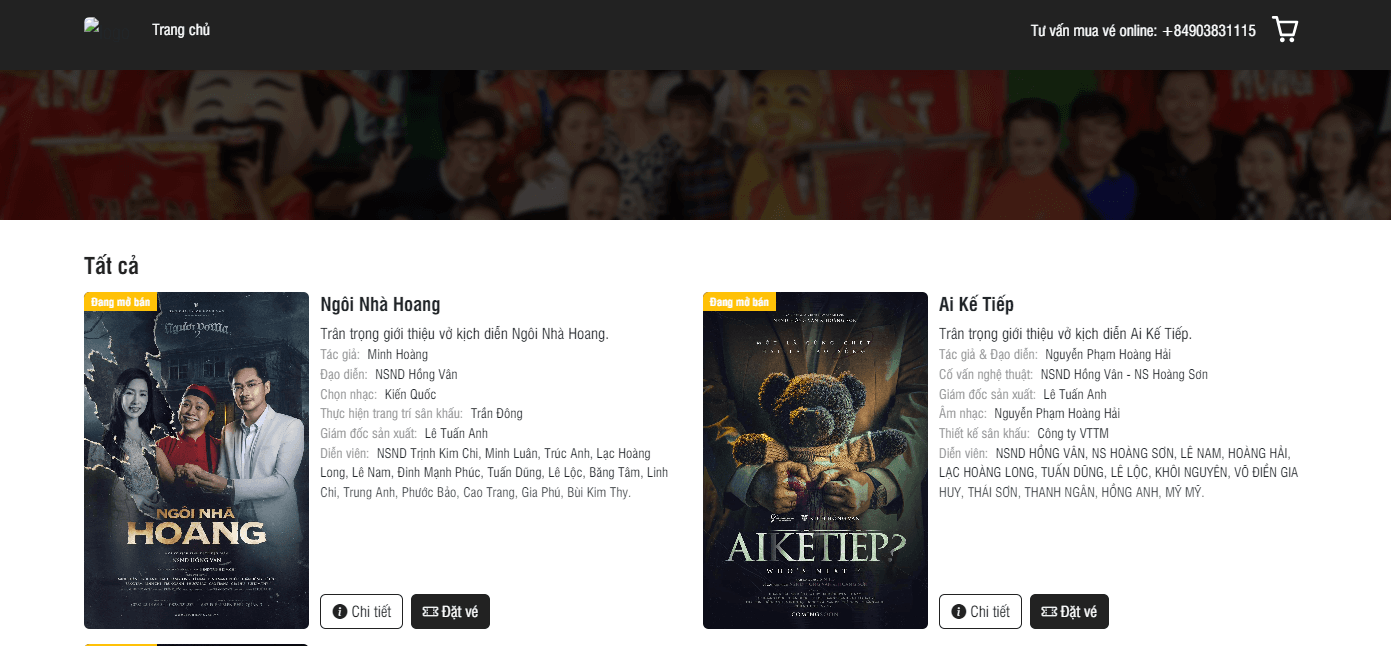Click the hotline number +84903831115
The height and width of the screenshot is (646, 1391).
[1209, 31]
